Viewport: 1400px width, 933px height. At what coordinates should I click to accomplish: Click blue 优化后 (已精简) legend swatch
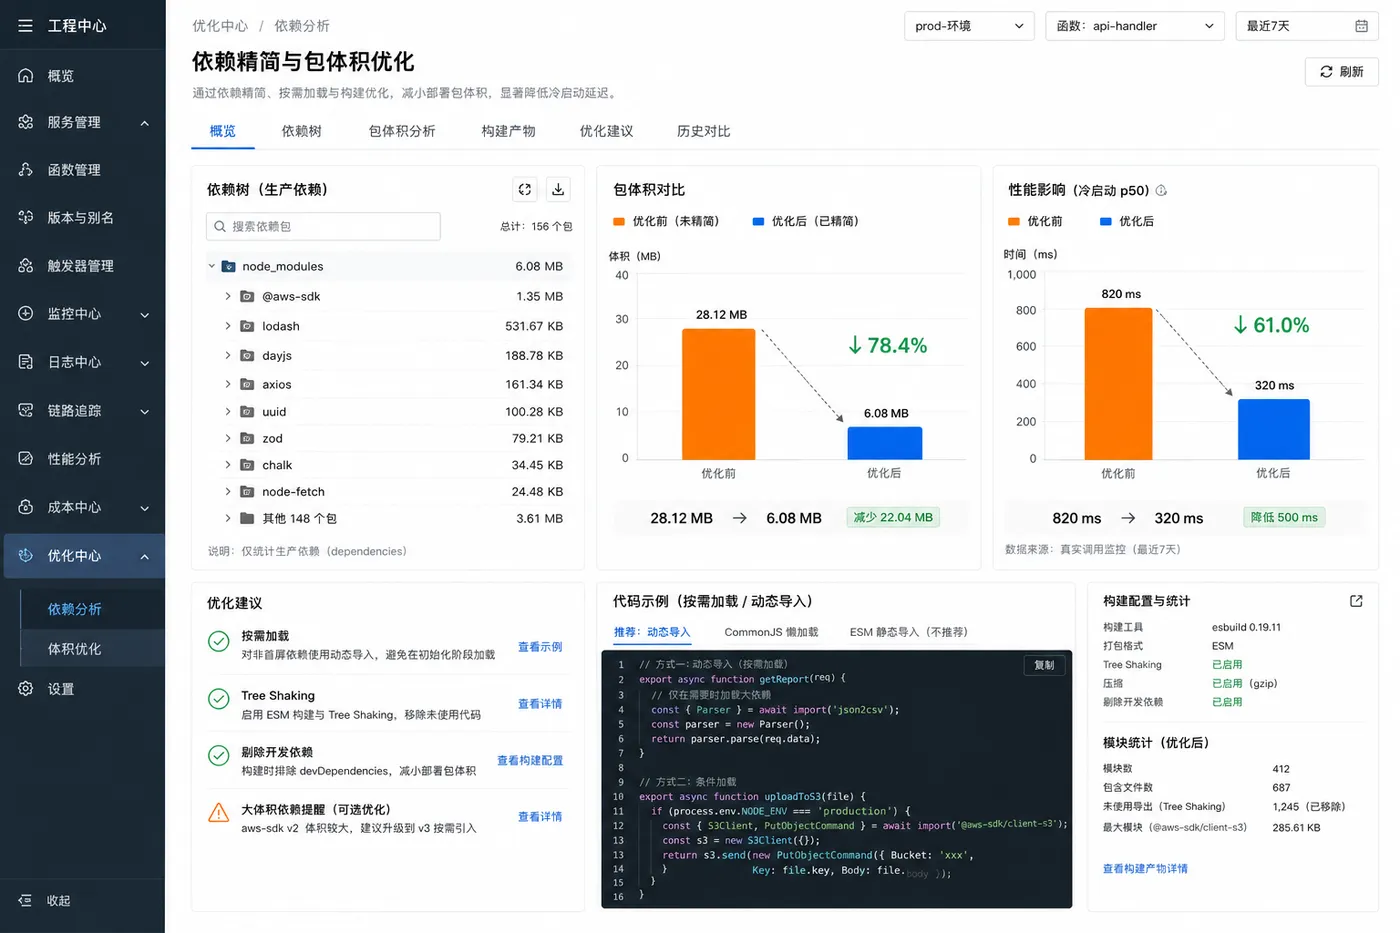[758, 222]
